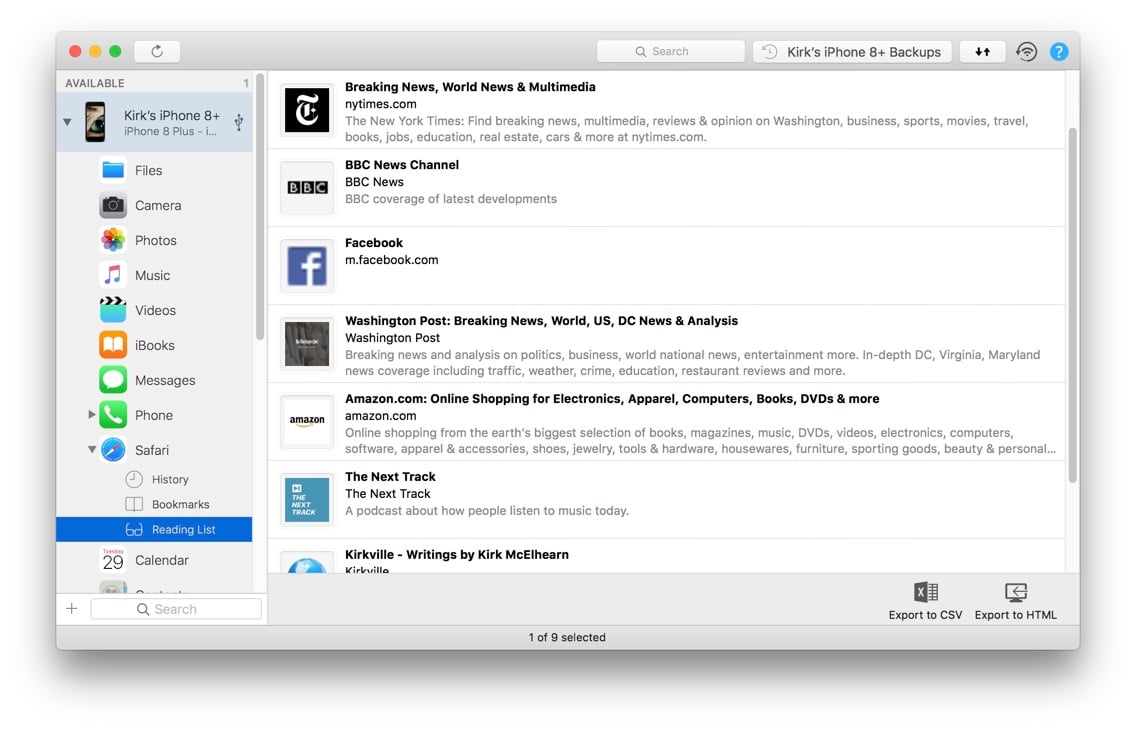Open the Photos section
Viewport: 1136px width, 730px height.
point(154,240)
